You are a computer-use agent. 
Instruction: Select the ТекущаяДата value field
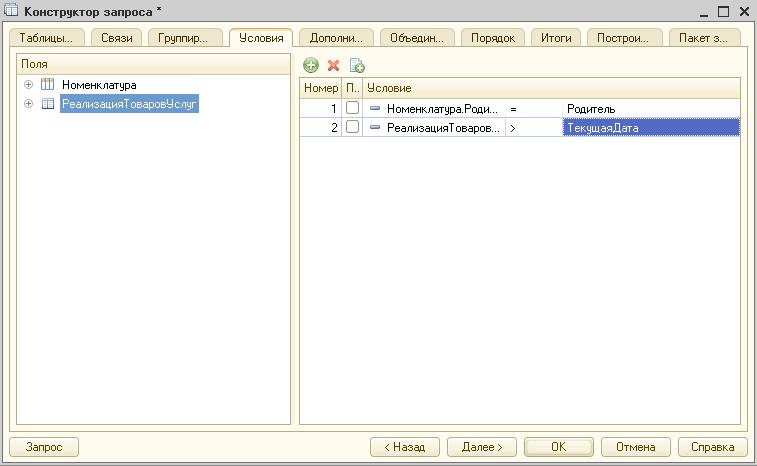(x=650, y=128)
